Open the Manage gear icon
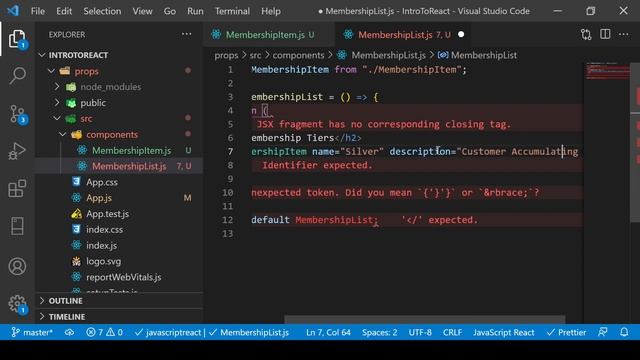640x360 pixels. point(17,304)
